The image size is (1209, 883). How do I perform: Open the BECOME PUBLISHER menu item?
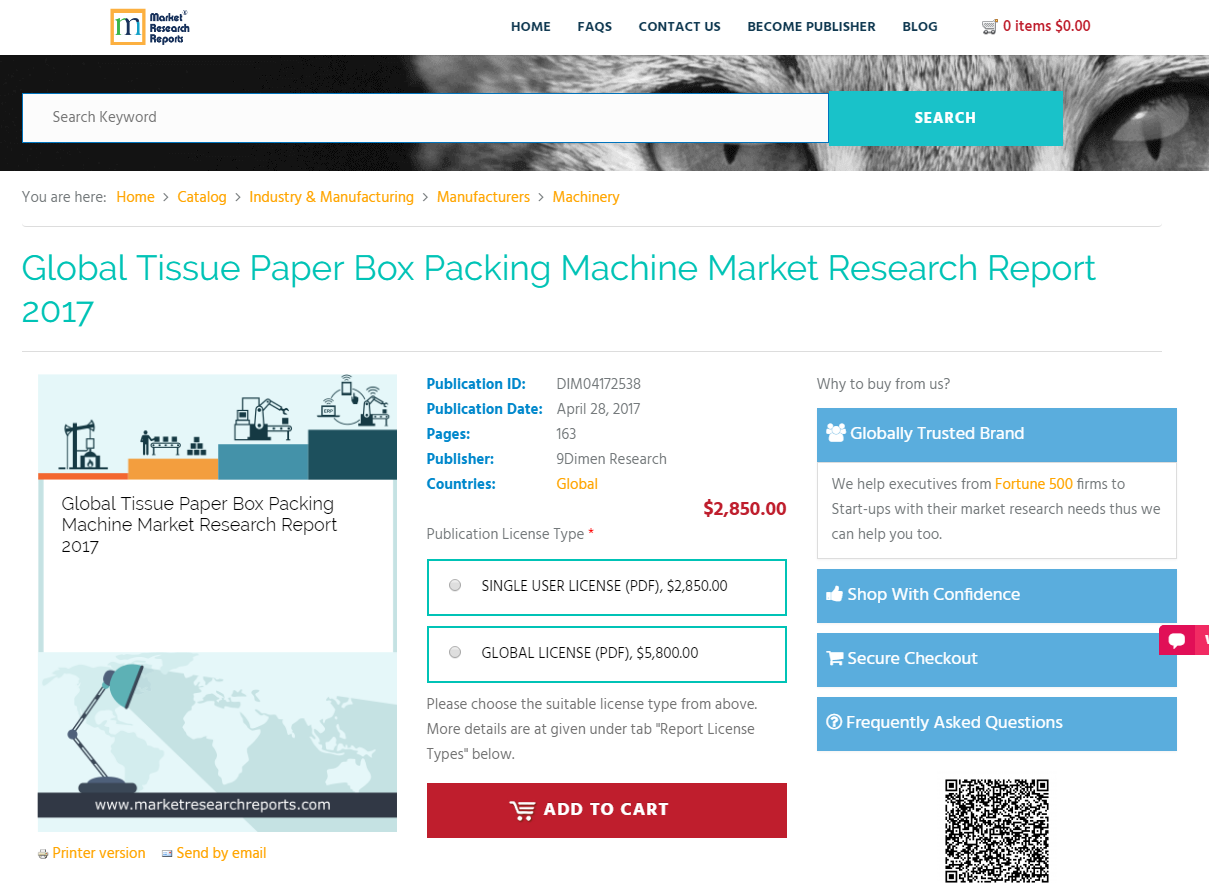(x=812, y=27)
